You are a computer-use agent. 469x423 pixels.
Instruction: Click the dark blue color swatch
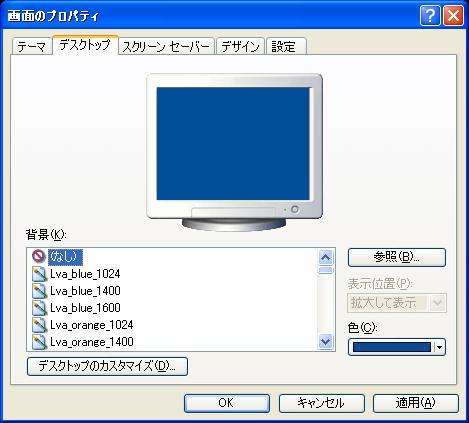click(392, 347)
